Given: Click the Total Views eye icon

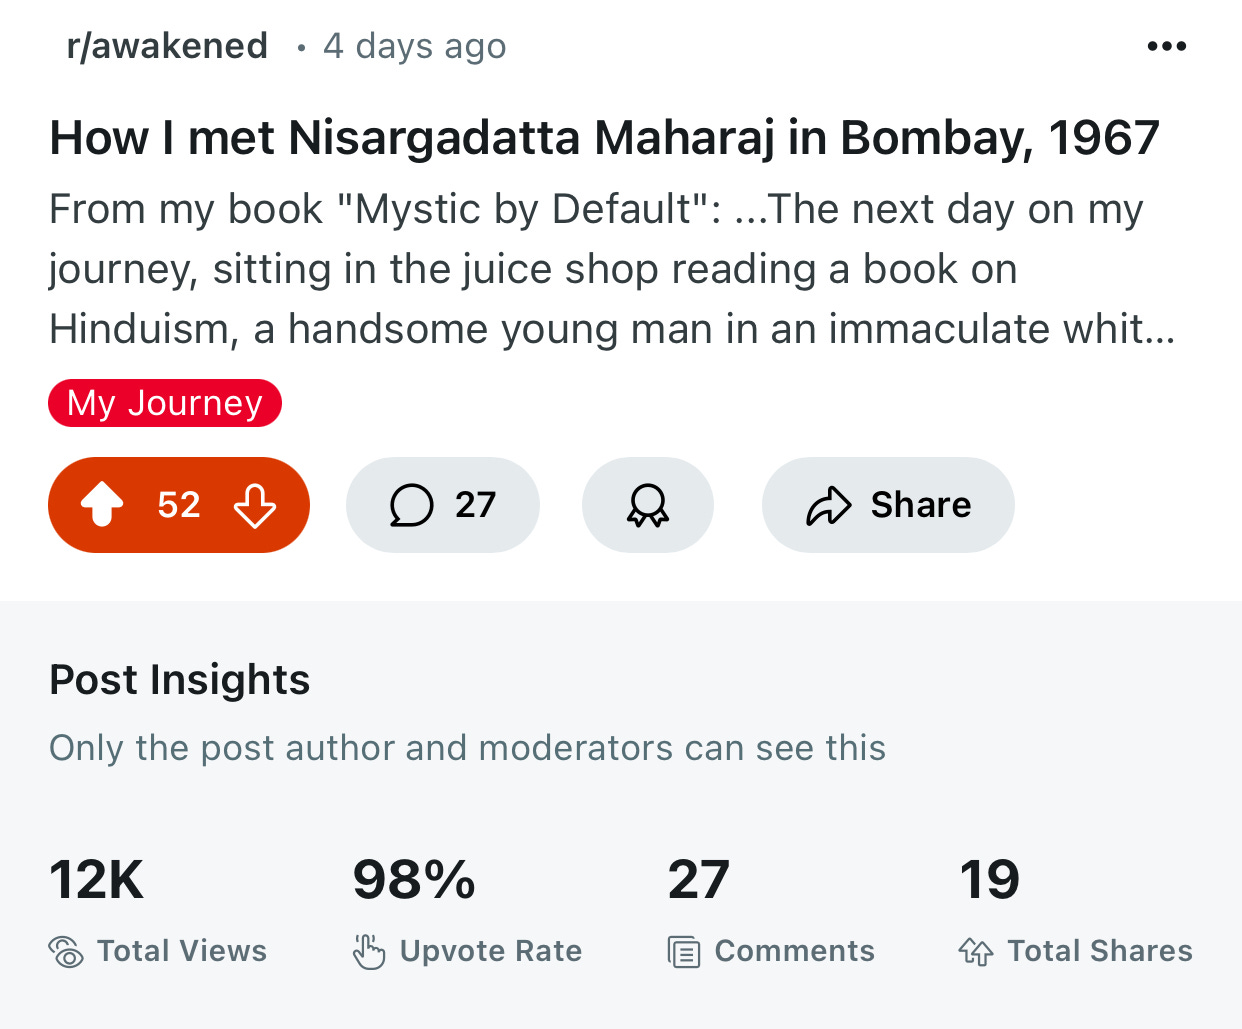Looking at the screenshot, I should pos(66,951).
